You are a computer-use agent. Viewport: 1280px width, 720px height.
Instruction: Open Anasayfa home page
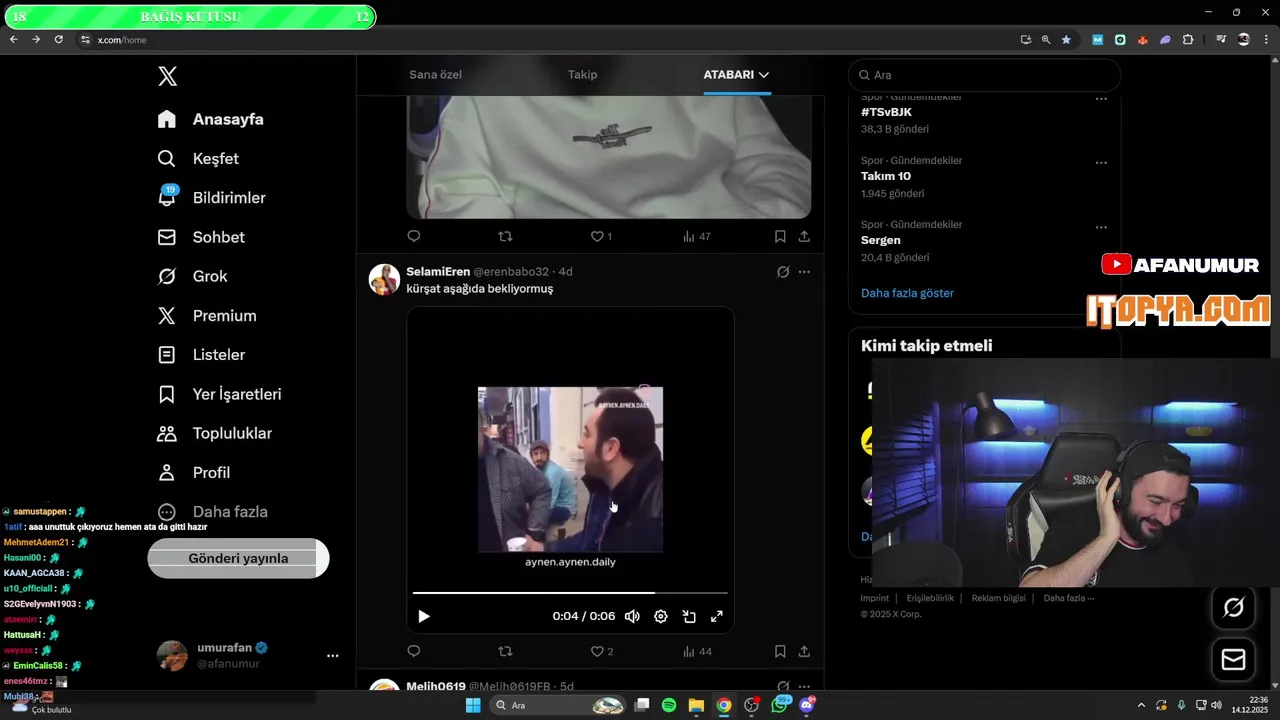(x=211, y=119)
